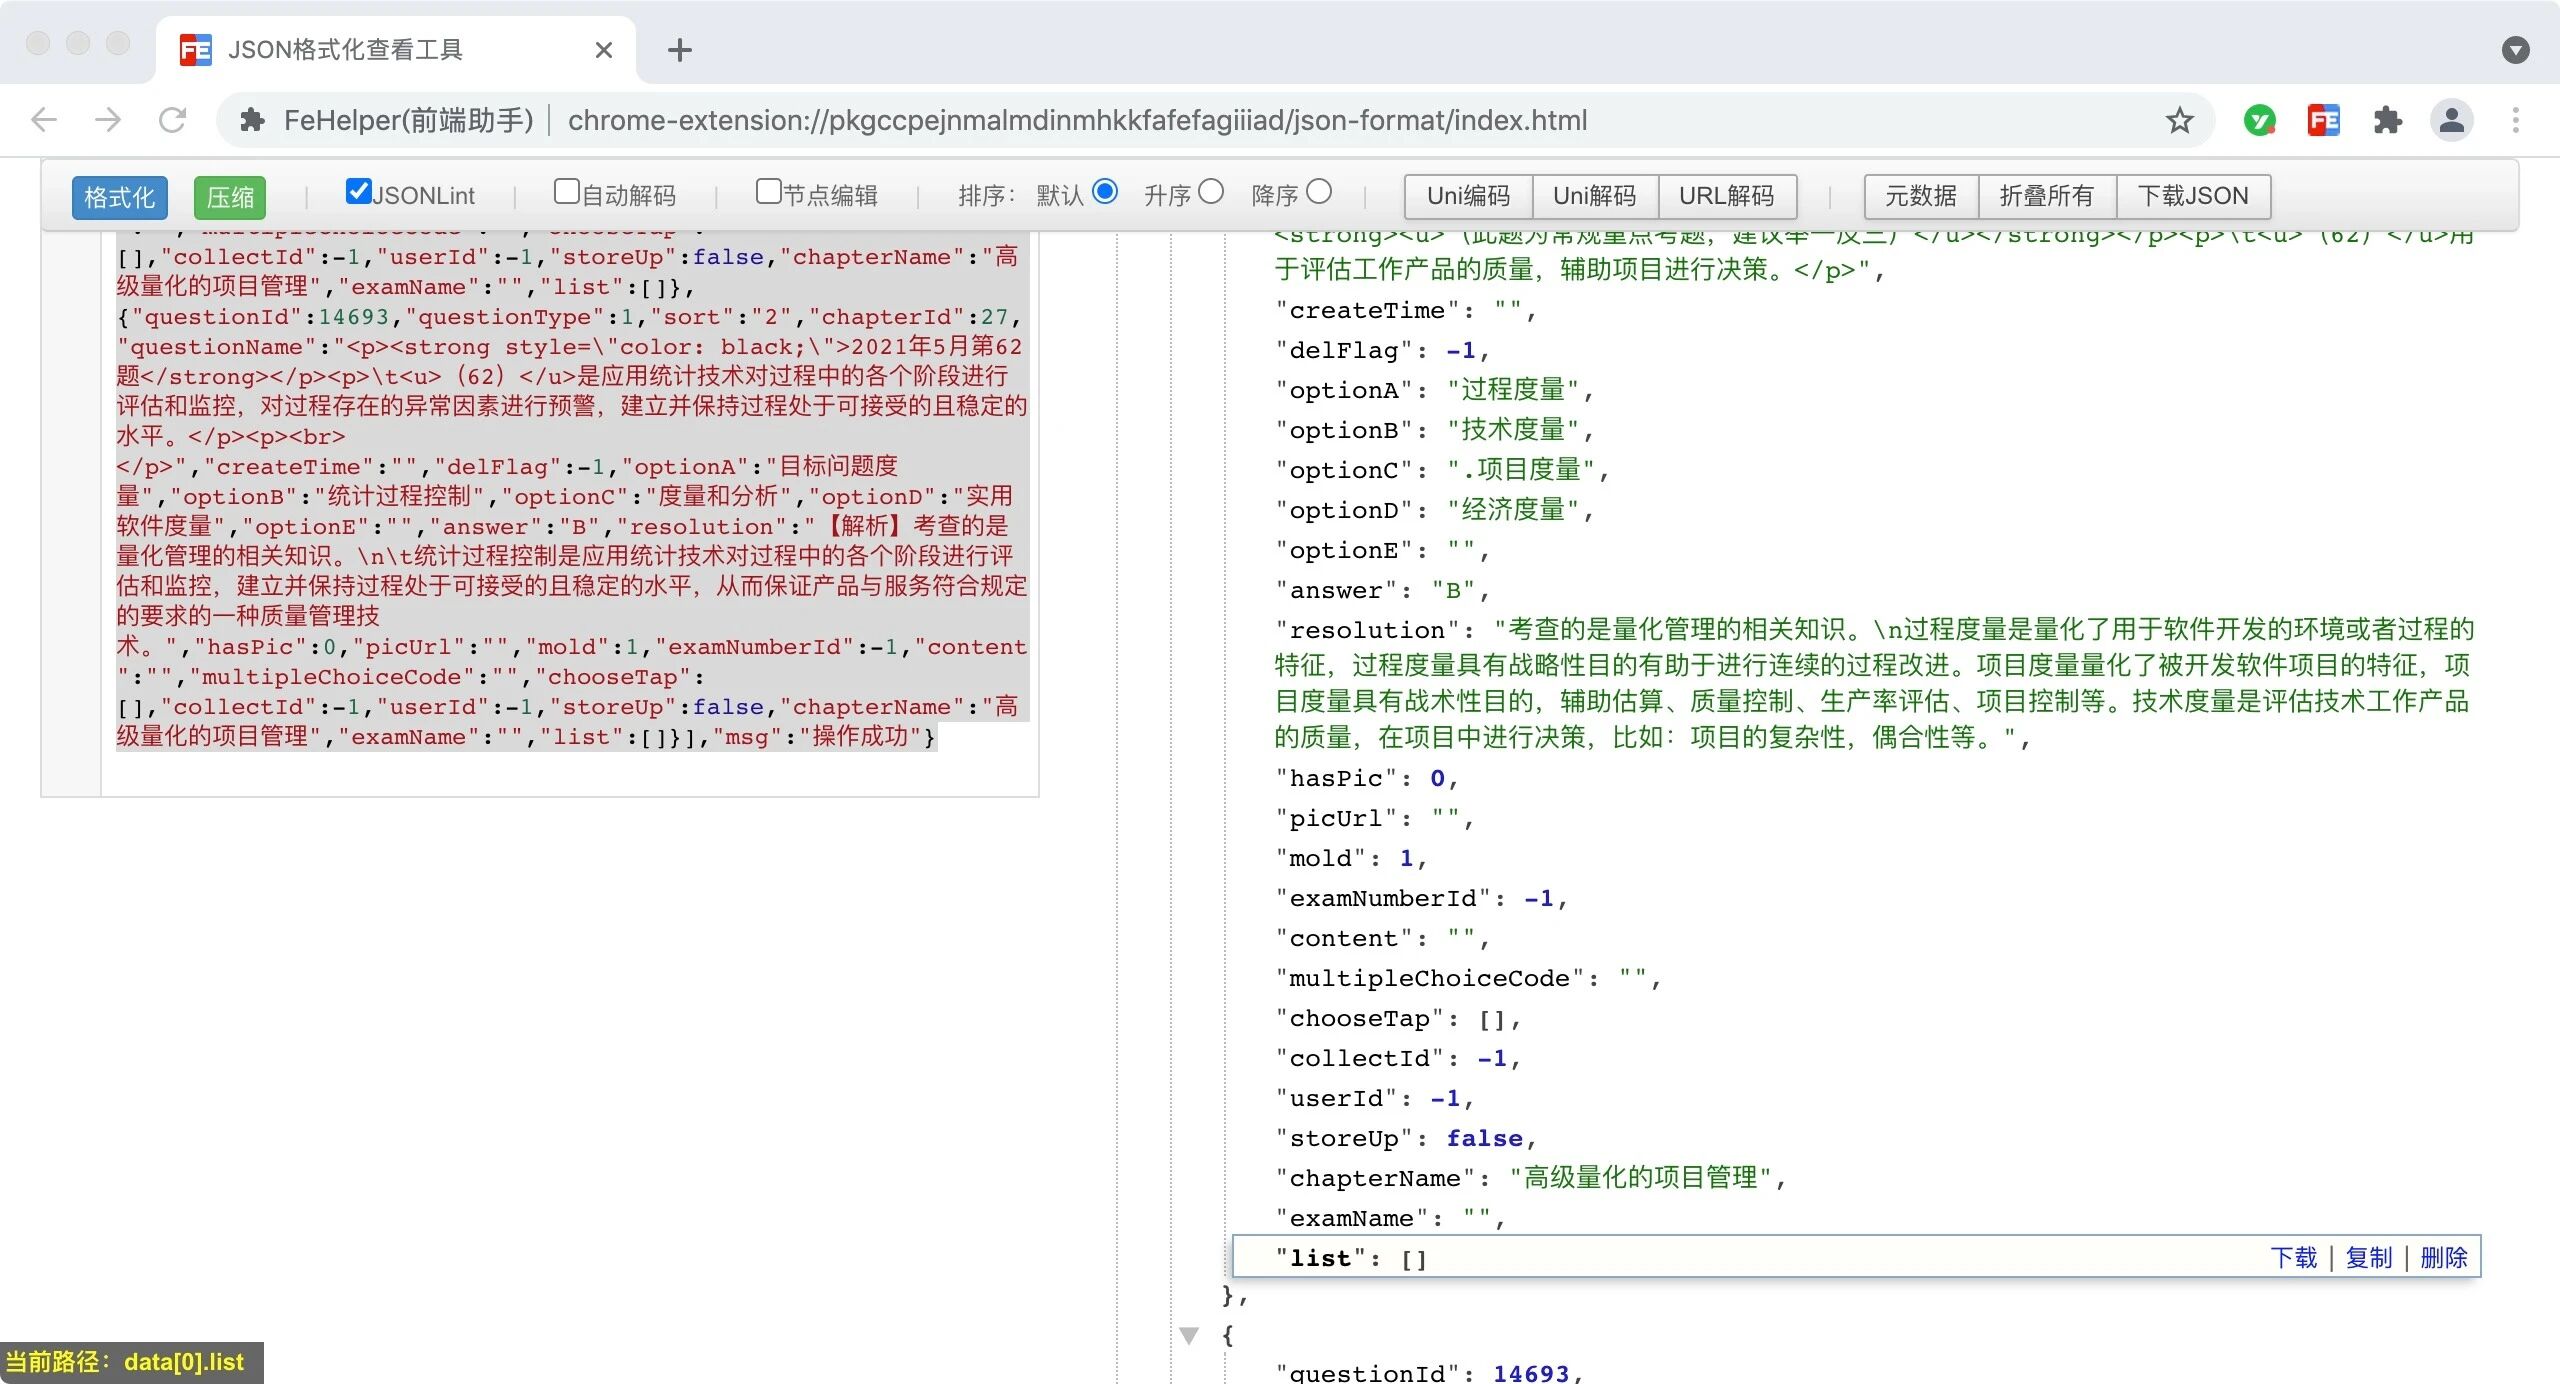This screenshot has height=1384, width=2560.
Task: Reload the page
Action: [172, 121]
